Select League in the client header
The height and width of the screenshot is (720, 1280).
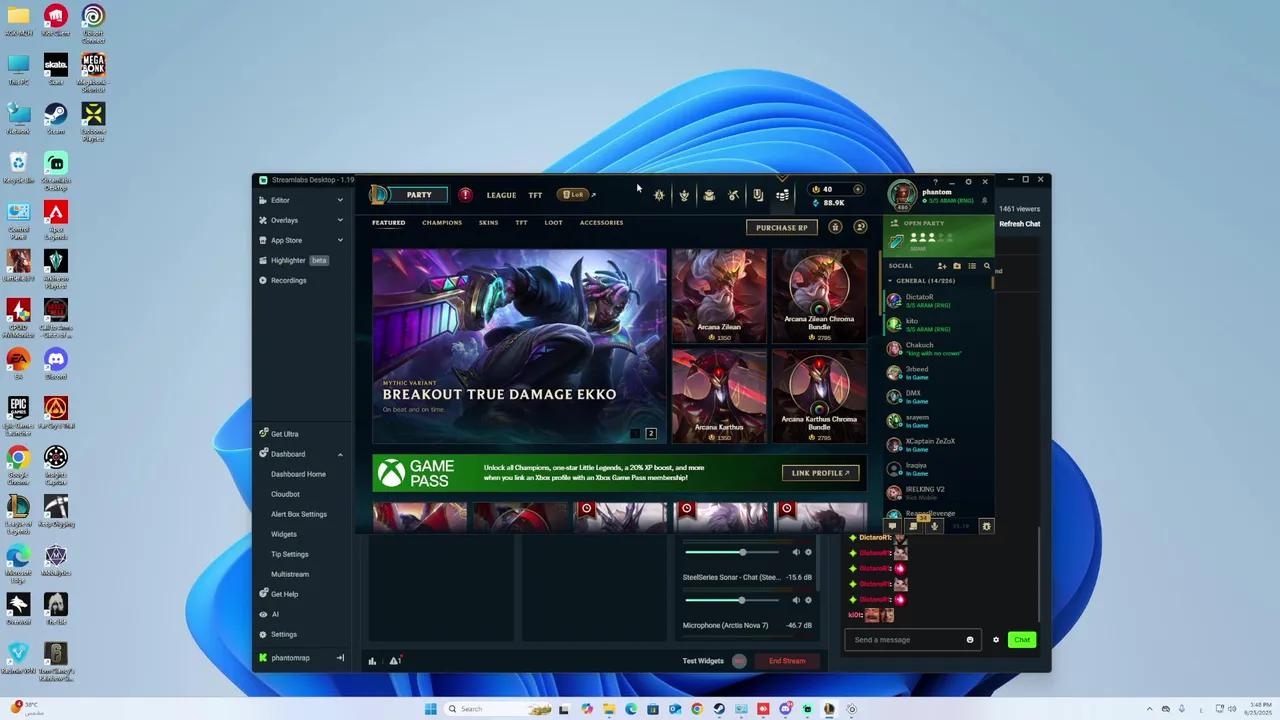coord(501,195)
